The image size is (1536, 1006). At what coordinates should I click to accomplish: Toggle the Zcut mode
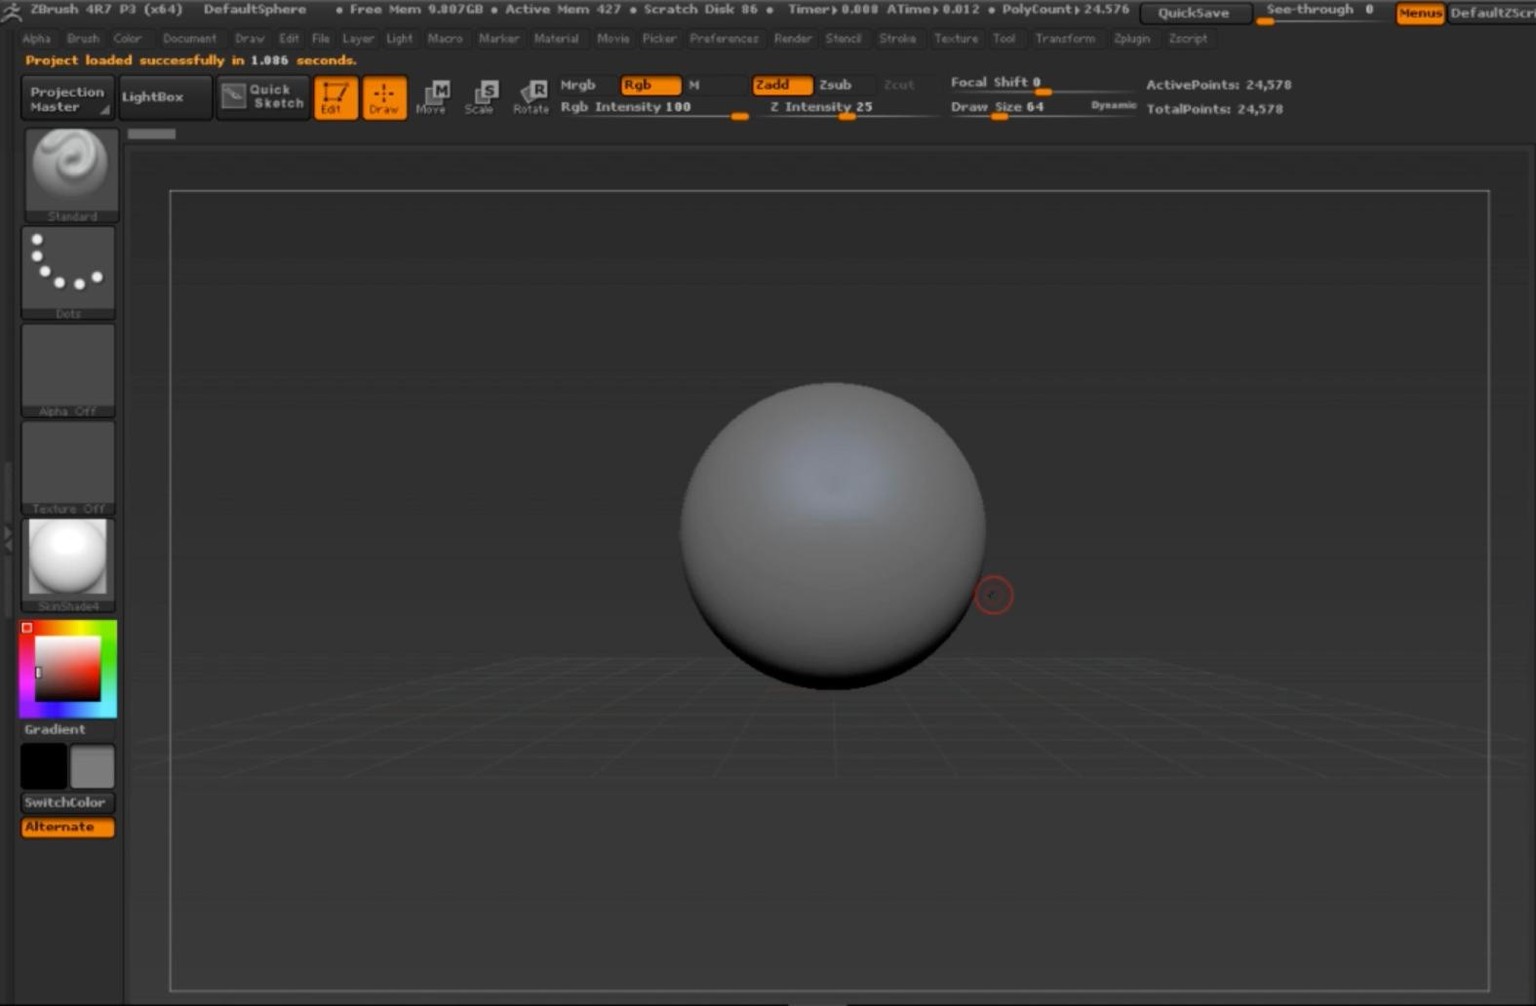point(899,85)
